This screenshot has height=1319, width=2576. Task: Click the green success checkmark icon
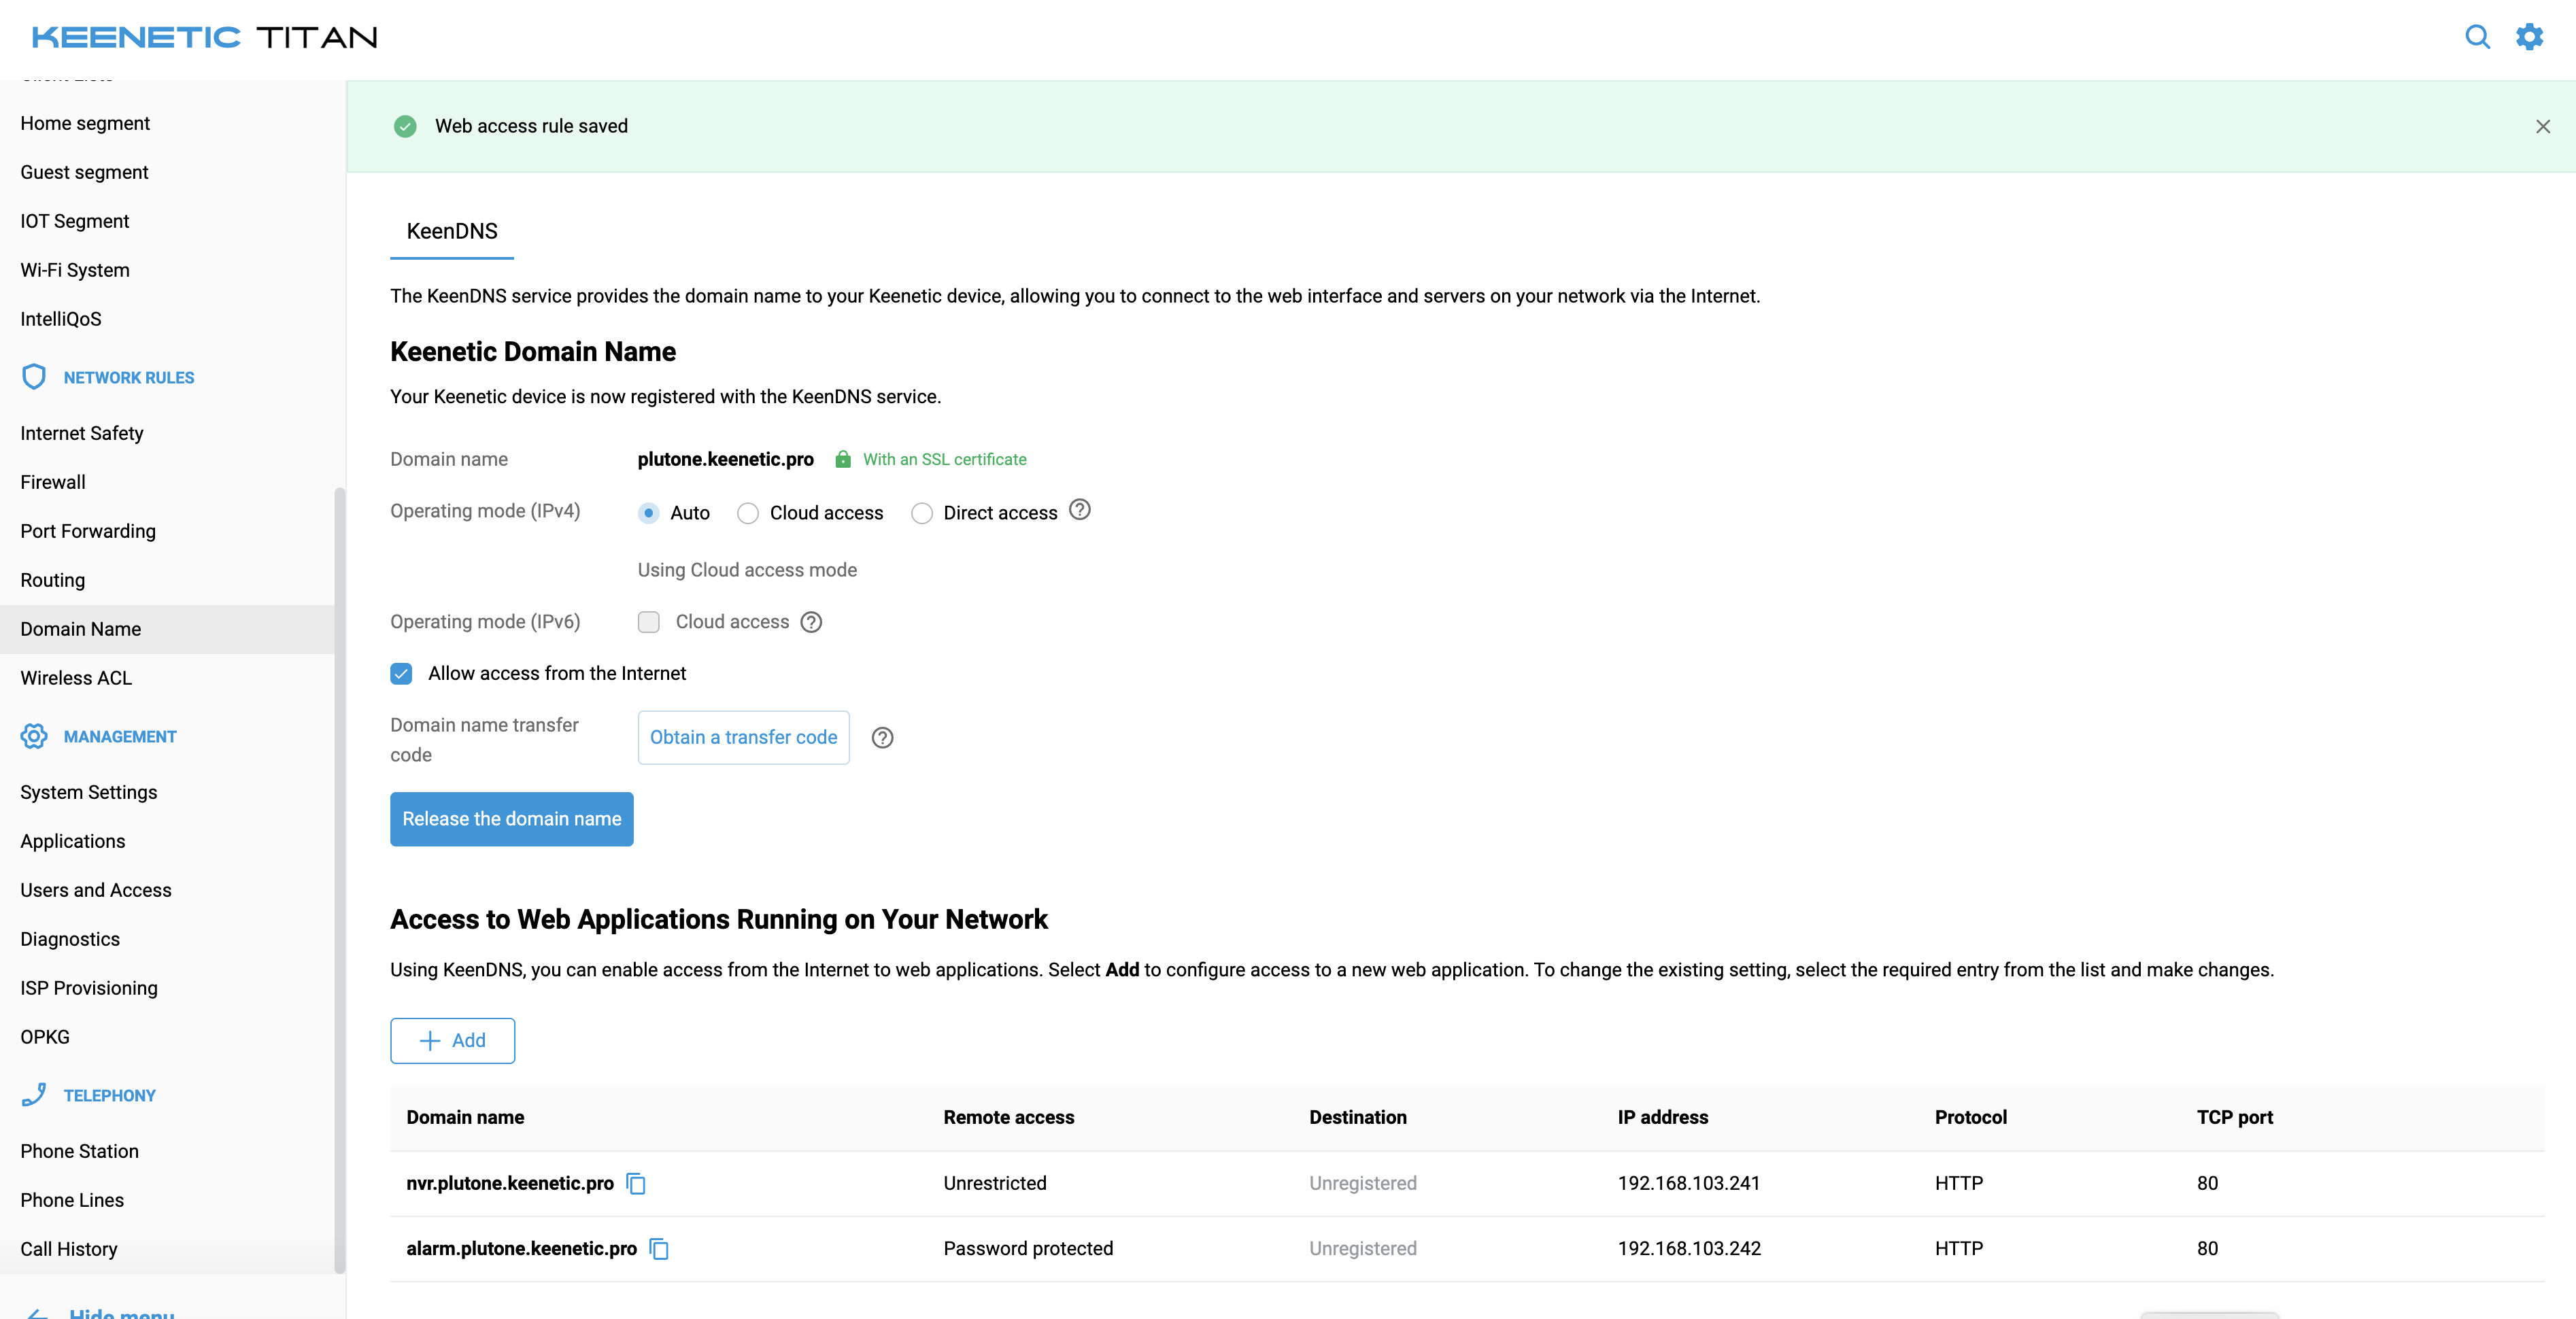tap(405, 126)
